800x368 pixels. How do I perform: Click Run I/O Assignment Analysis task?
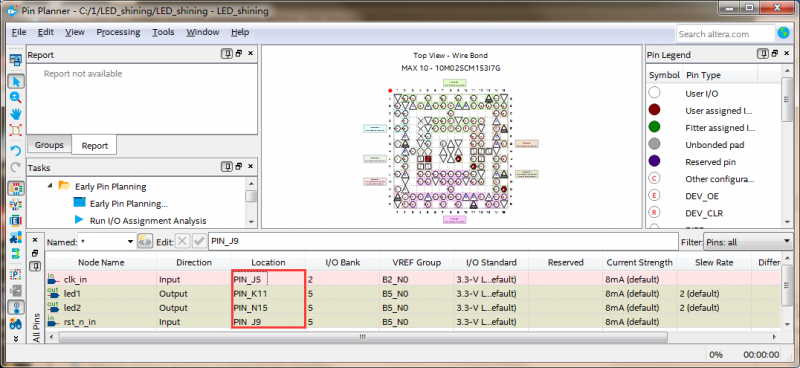(x=148, y=220)
